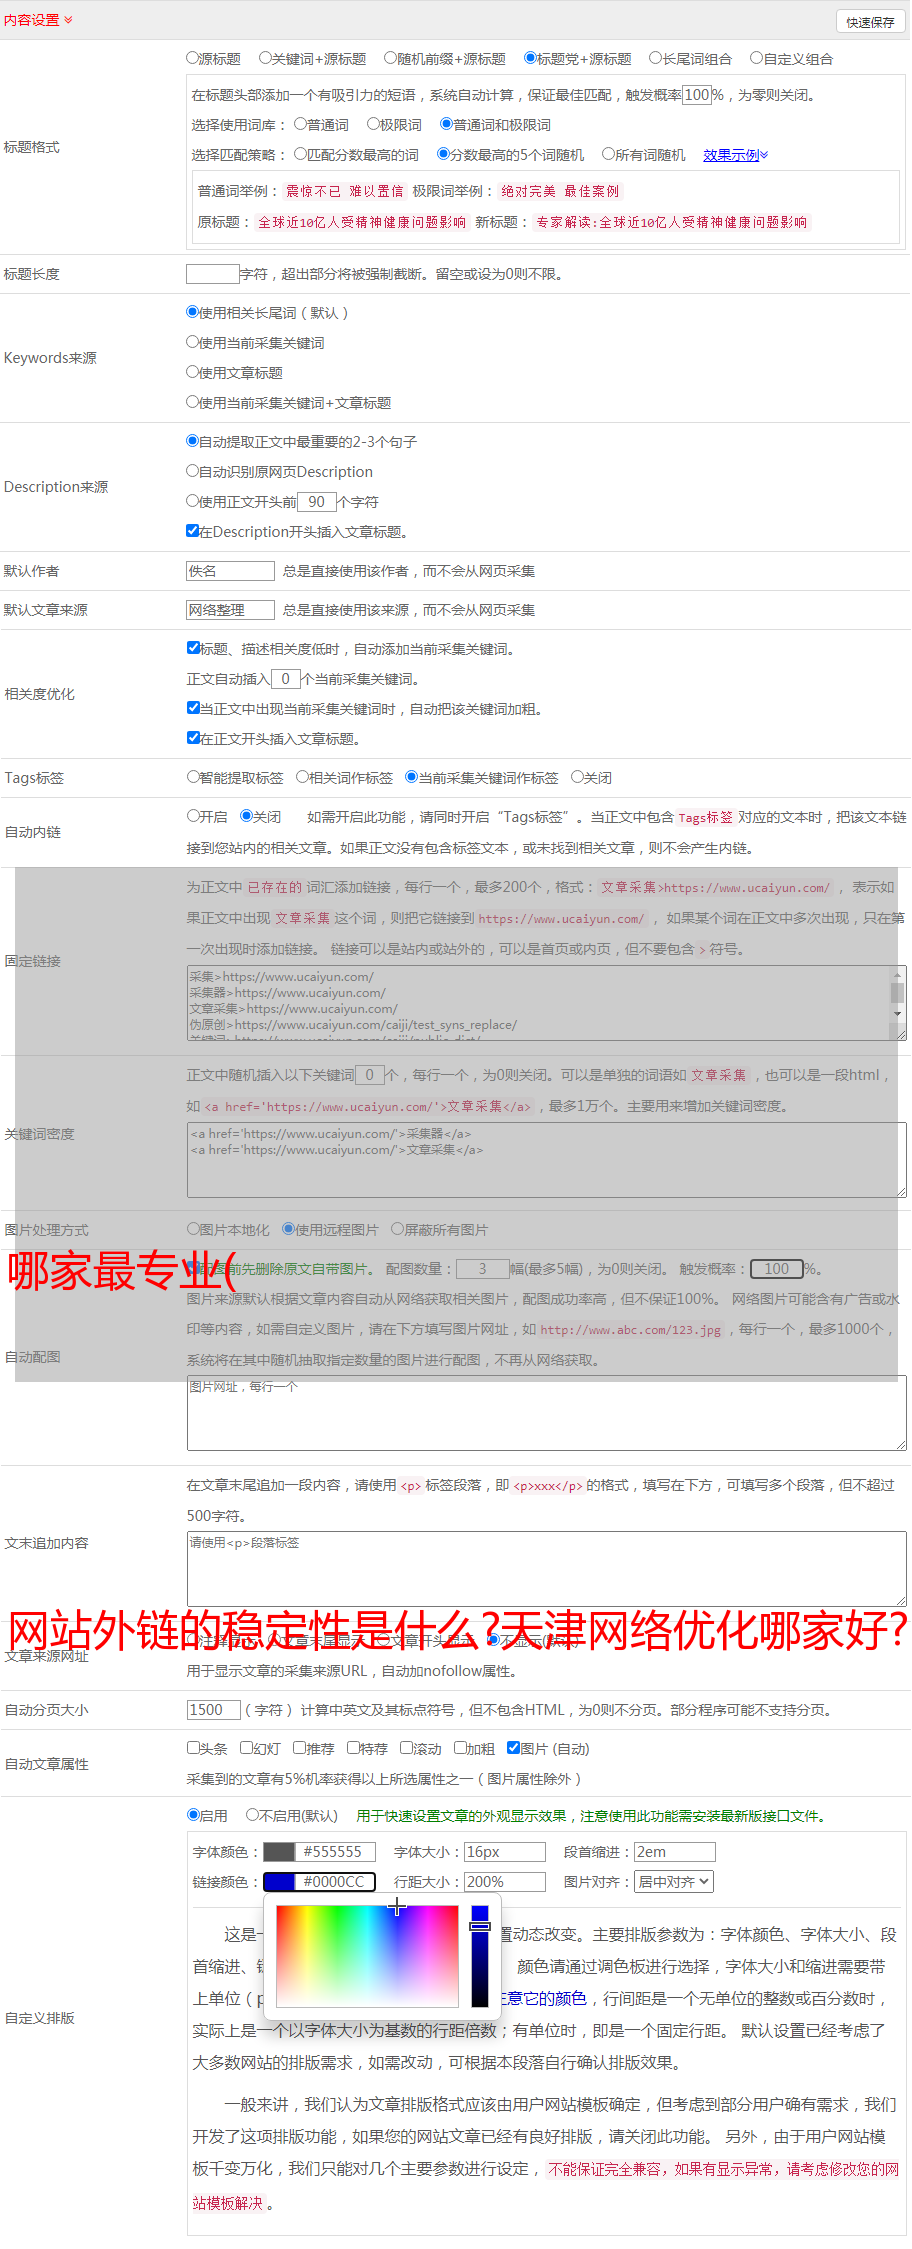Select 相关词作标签 for Tags
This screenshot has width=912, height=2249.
(x=302, y=777)
